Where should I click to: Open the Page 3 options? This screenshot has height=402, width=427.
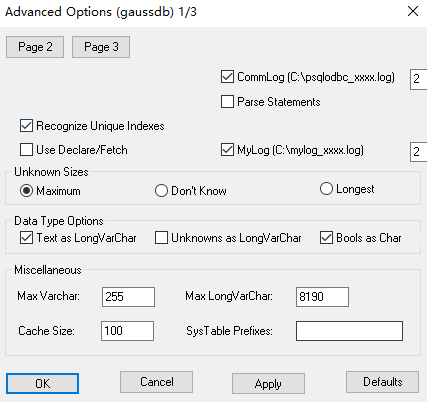(x=101, y=47)
